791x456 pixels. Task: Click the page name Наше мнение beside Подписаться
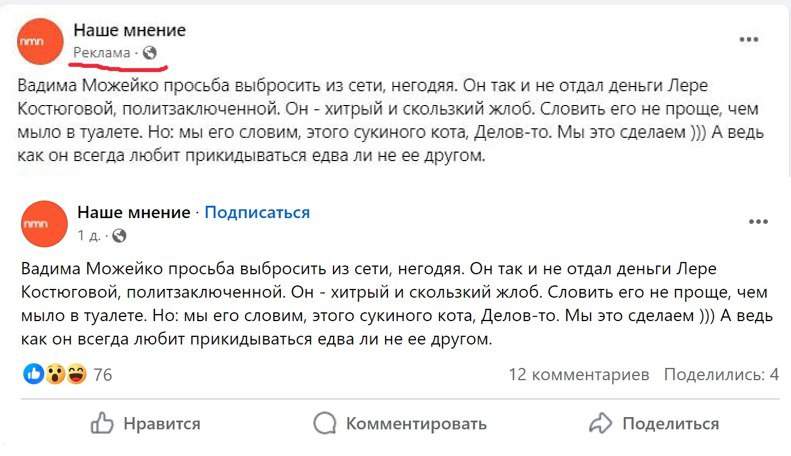point(133,212)
